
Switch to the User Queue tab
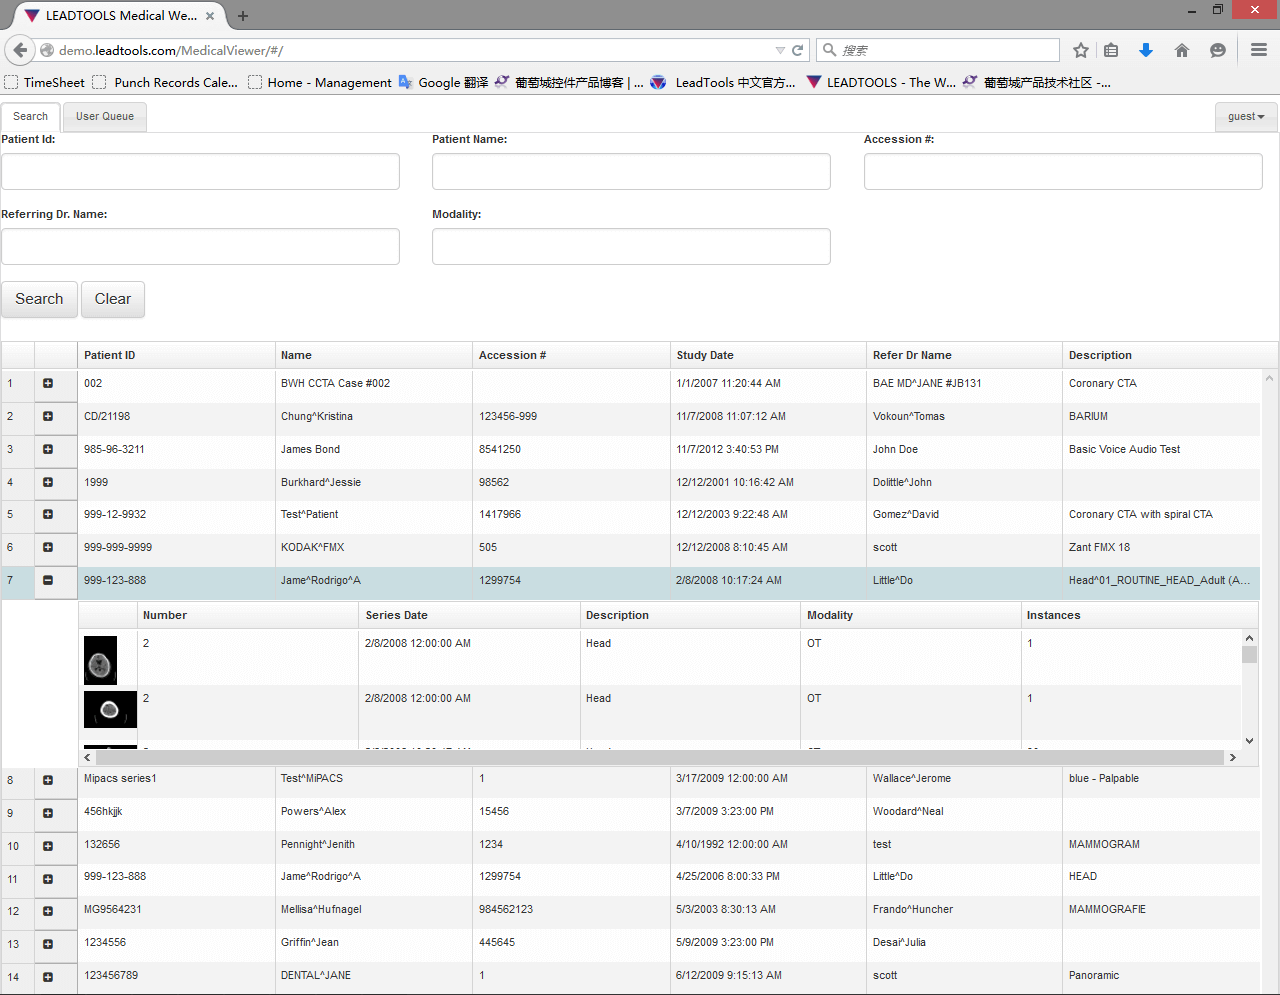coord(105,117)
